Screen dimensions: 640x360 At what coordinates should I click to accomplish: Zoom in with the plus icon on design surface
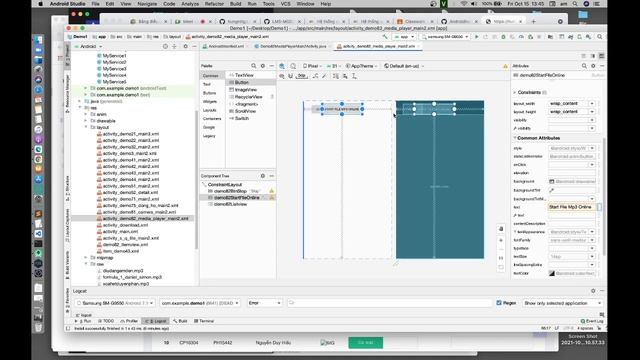pyautogui.click(x=501, y=240)
